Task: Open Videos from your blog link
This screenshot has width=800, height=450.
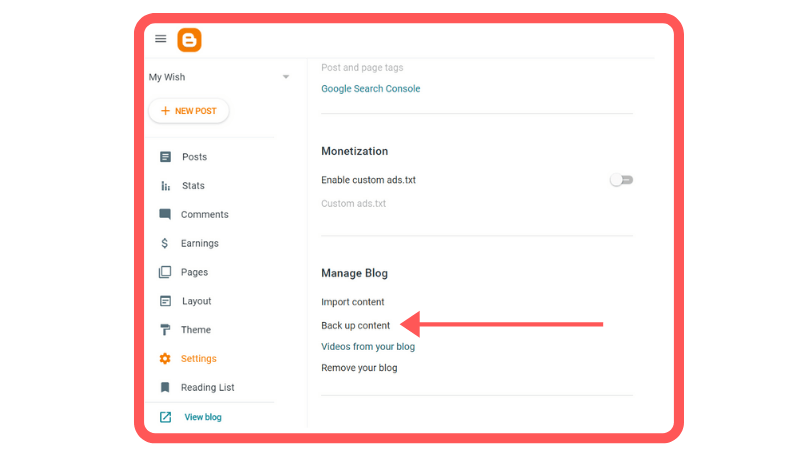Action: (x=368, y=346)
